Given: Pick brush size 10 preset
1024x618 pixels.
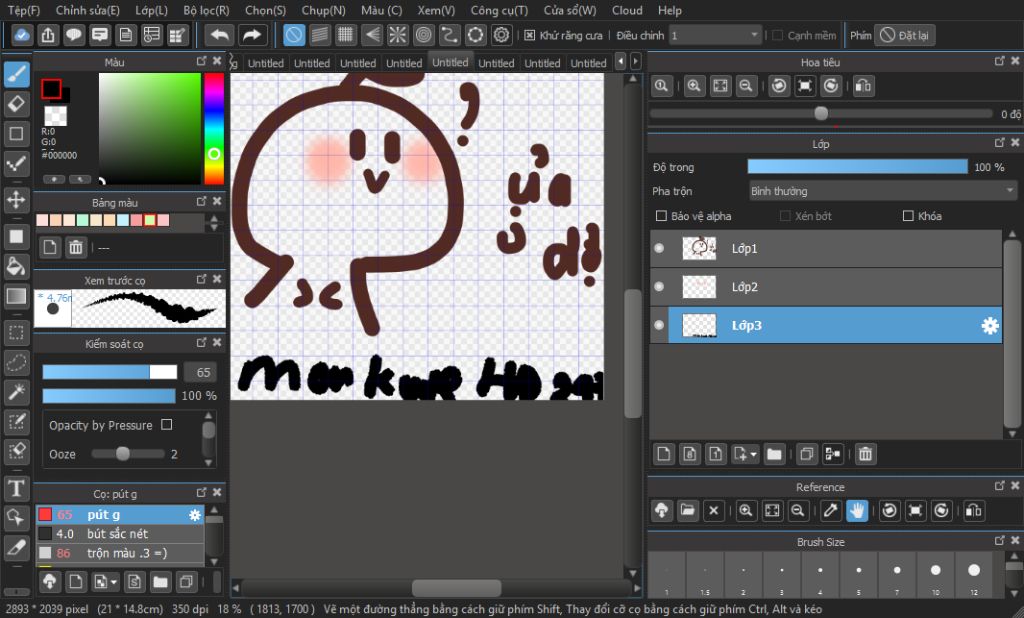Looking at the screenshot, I should tap(935, 575).
